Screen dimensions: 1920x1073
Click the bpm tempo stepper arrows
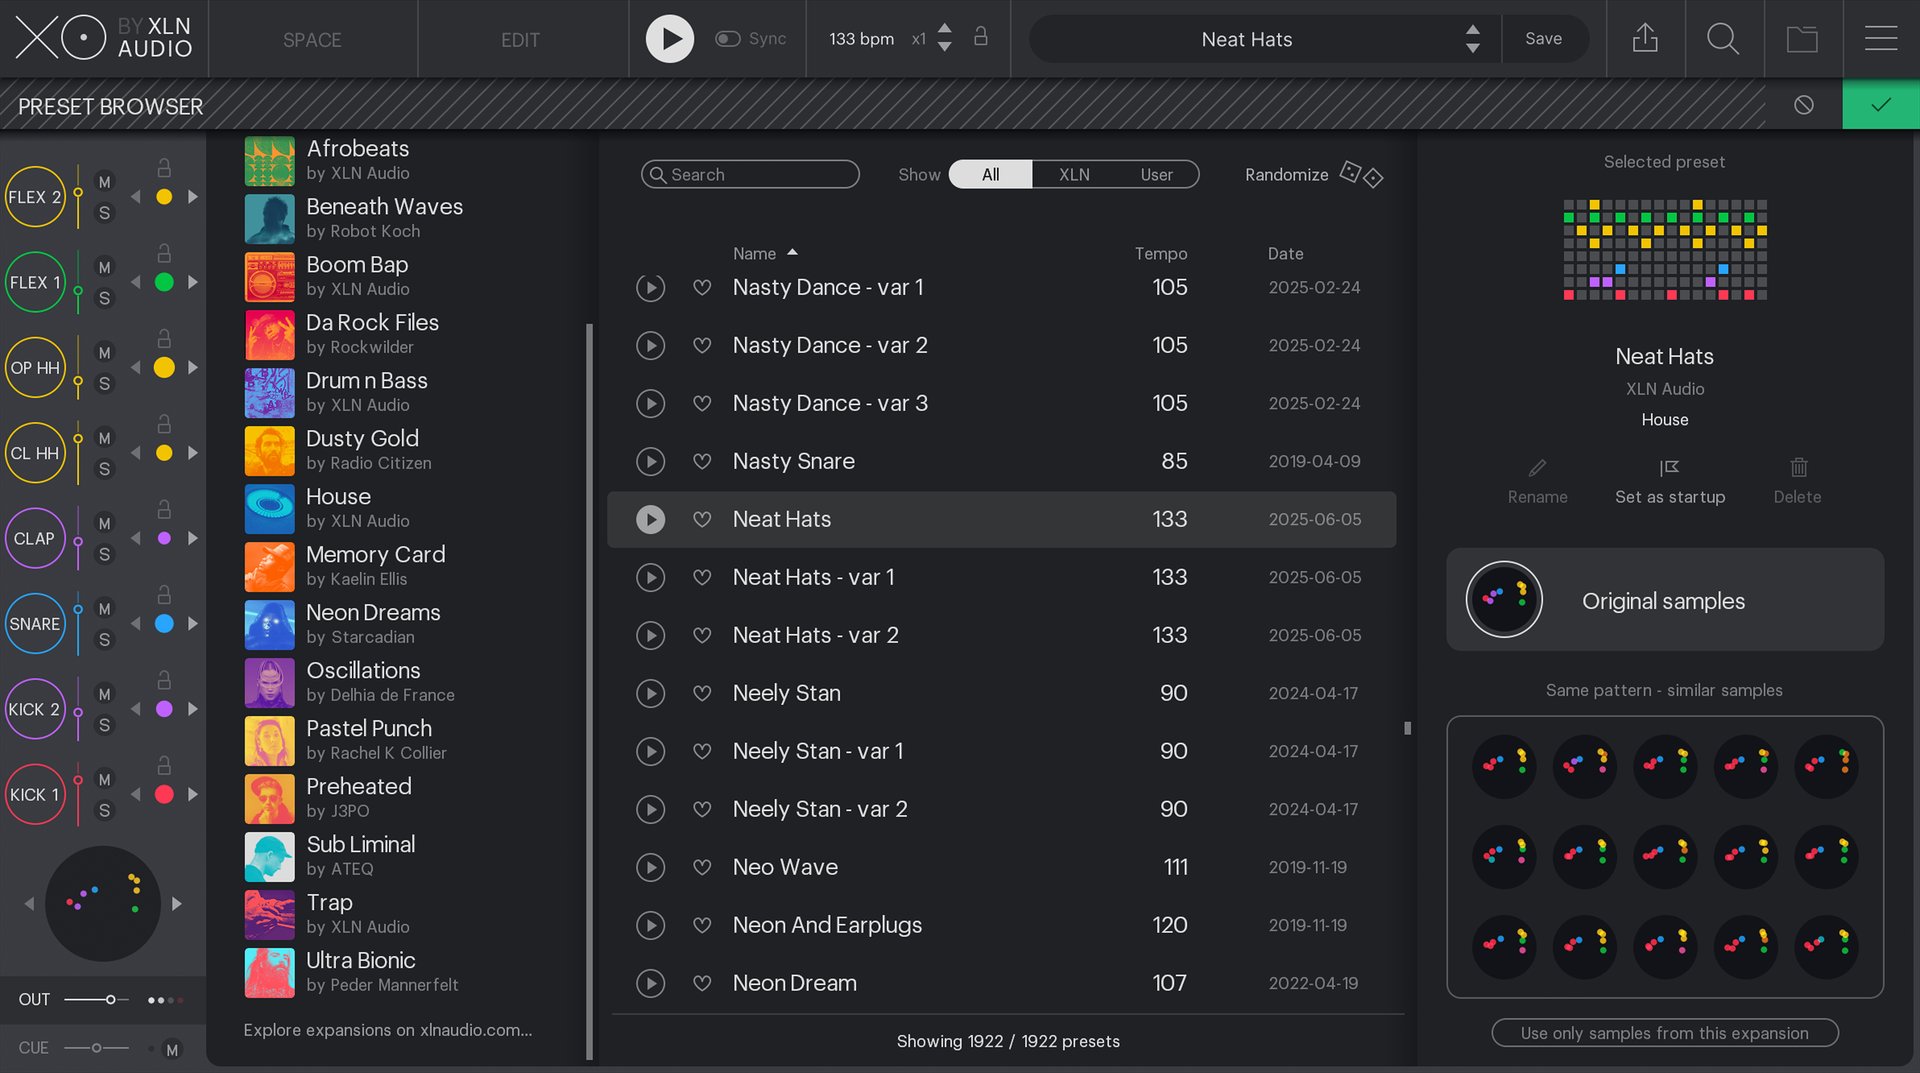click(944, 38)
